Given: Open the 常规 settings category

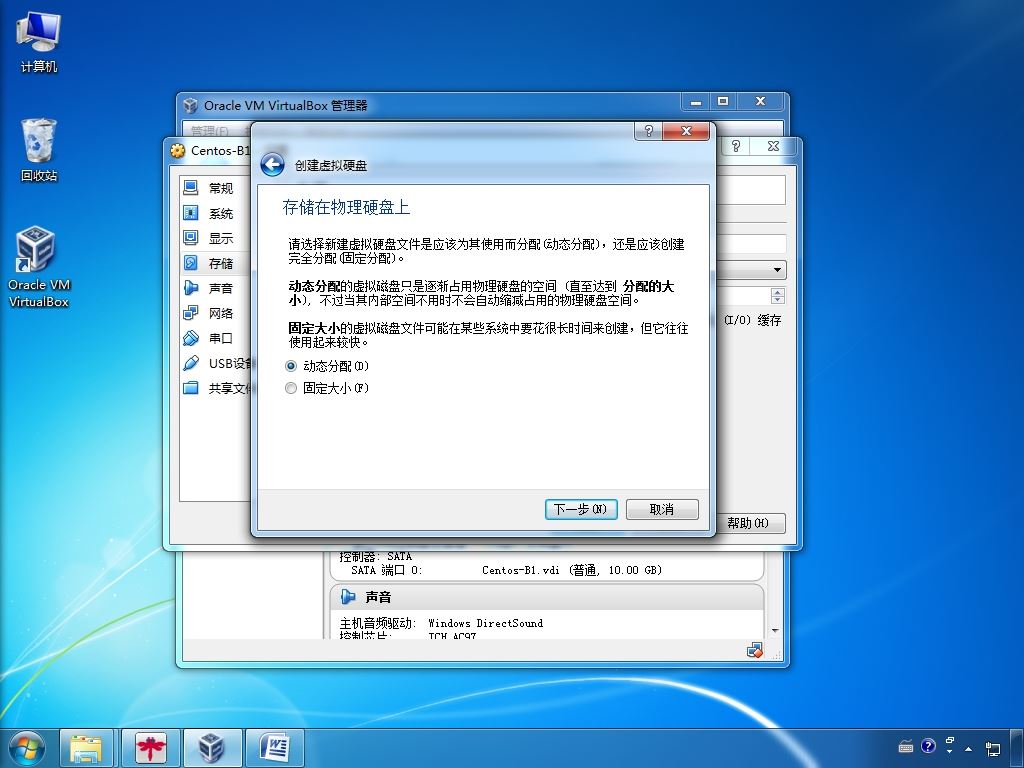Looking at the screenshot, I should pos(214,188).
